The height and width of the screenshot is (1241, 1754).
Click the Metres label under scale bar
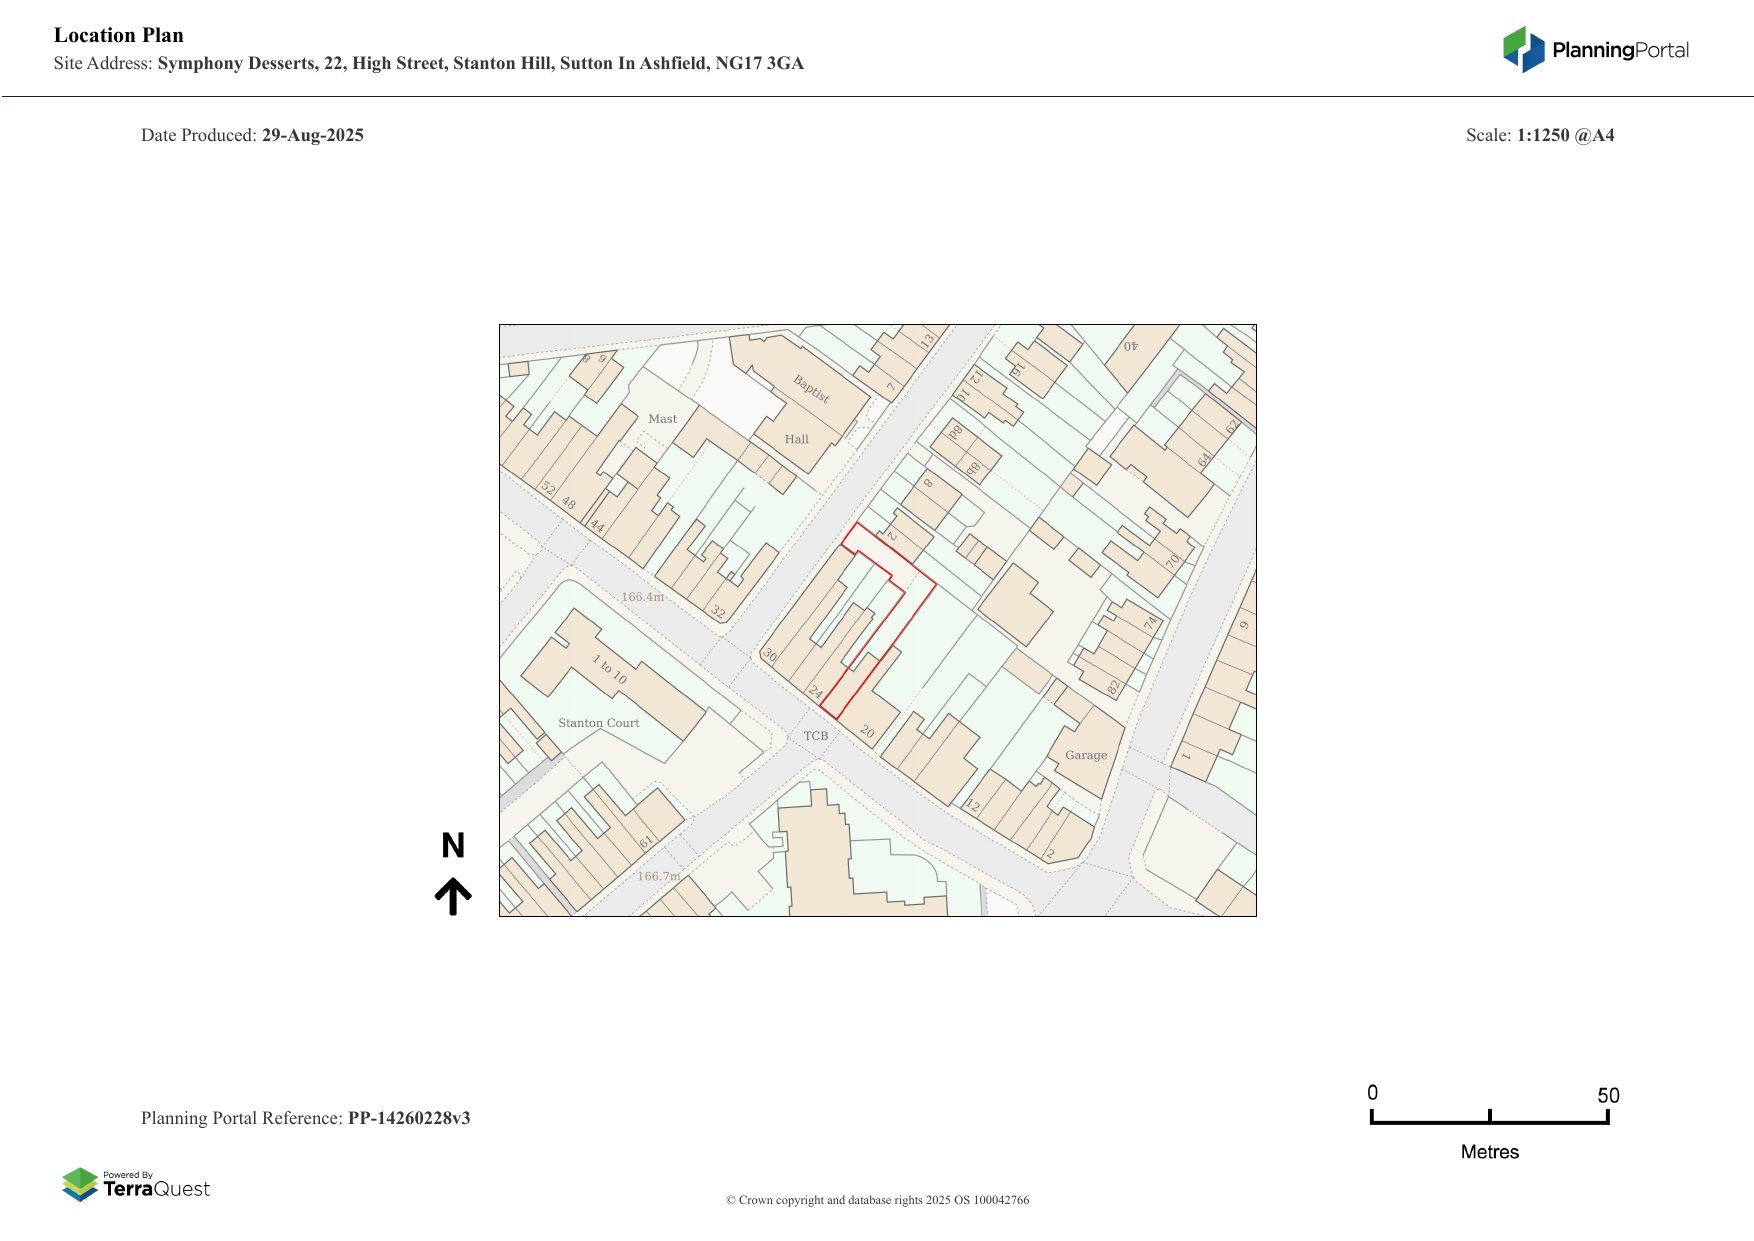tap(1489, 1152)
